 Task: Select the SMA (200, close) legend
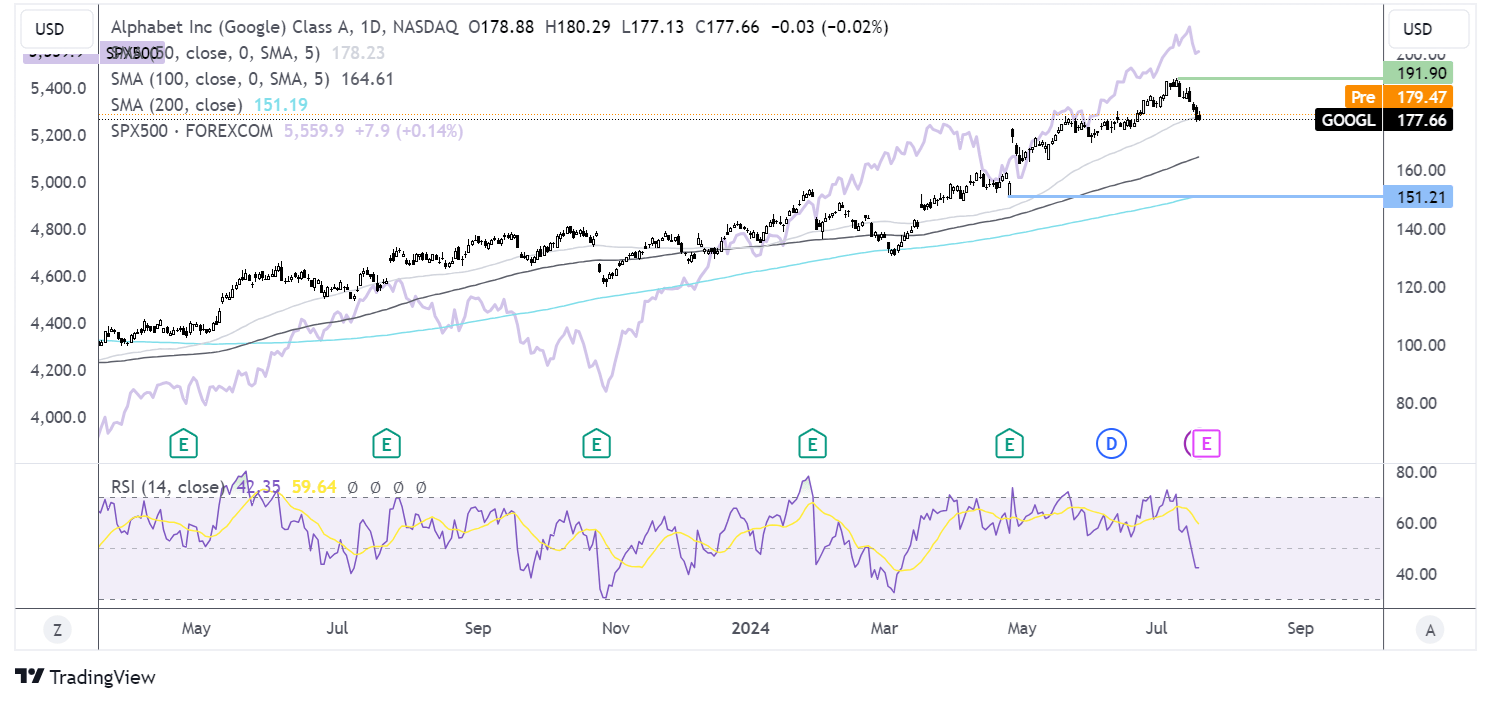(175, 105)
